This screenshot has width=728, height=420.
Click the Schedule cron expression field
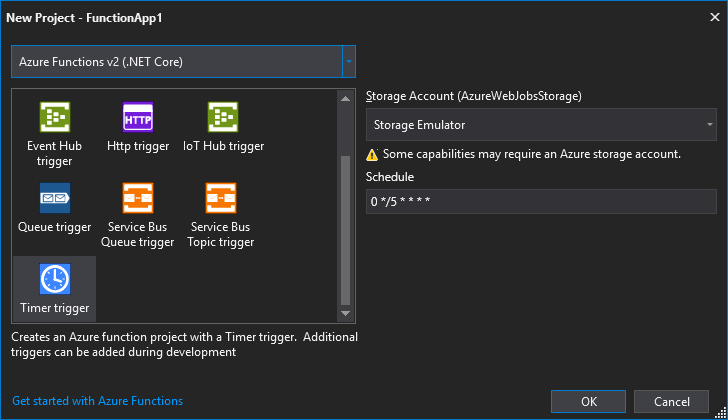[x=541, y=201]
